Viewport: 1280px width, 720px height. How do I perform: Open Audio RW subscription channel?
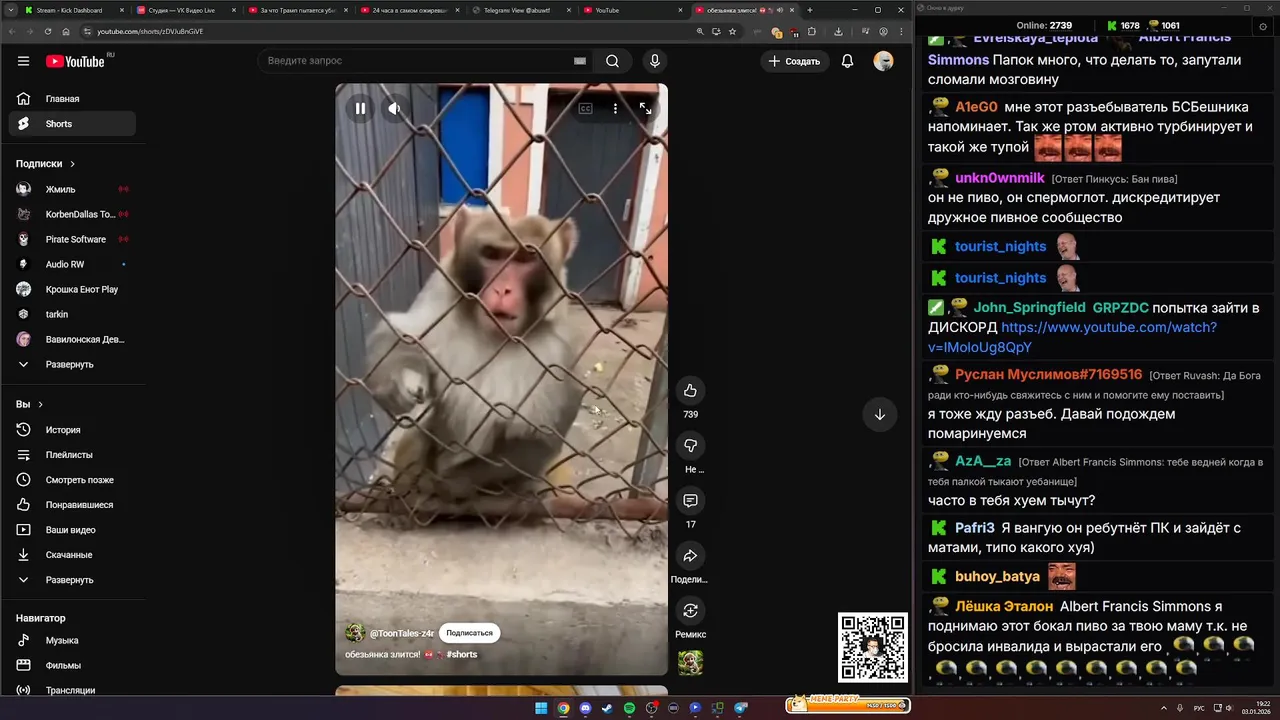72,264
